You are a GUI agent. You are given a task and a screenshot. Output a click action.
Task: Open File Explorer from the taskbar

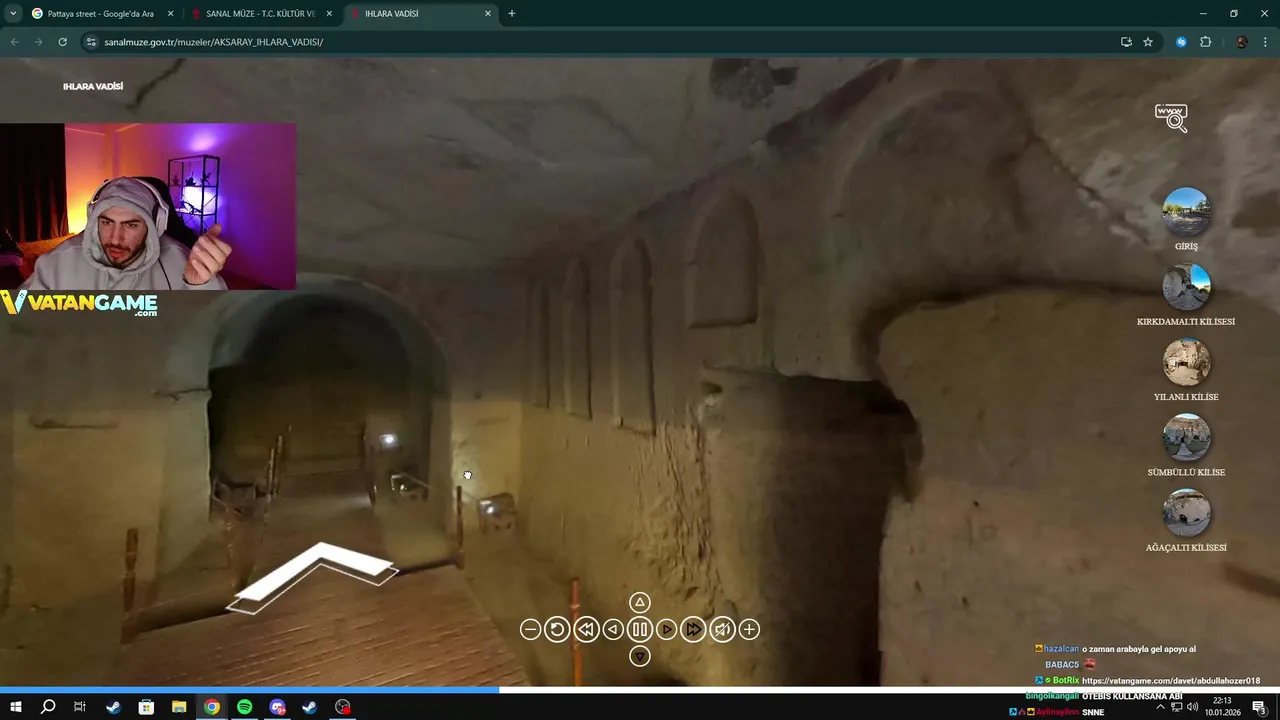click(x=179, y=707)
